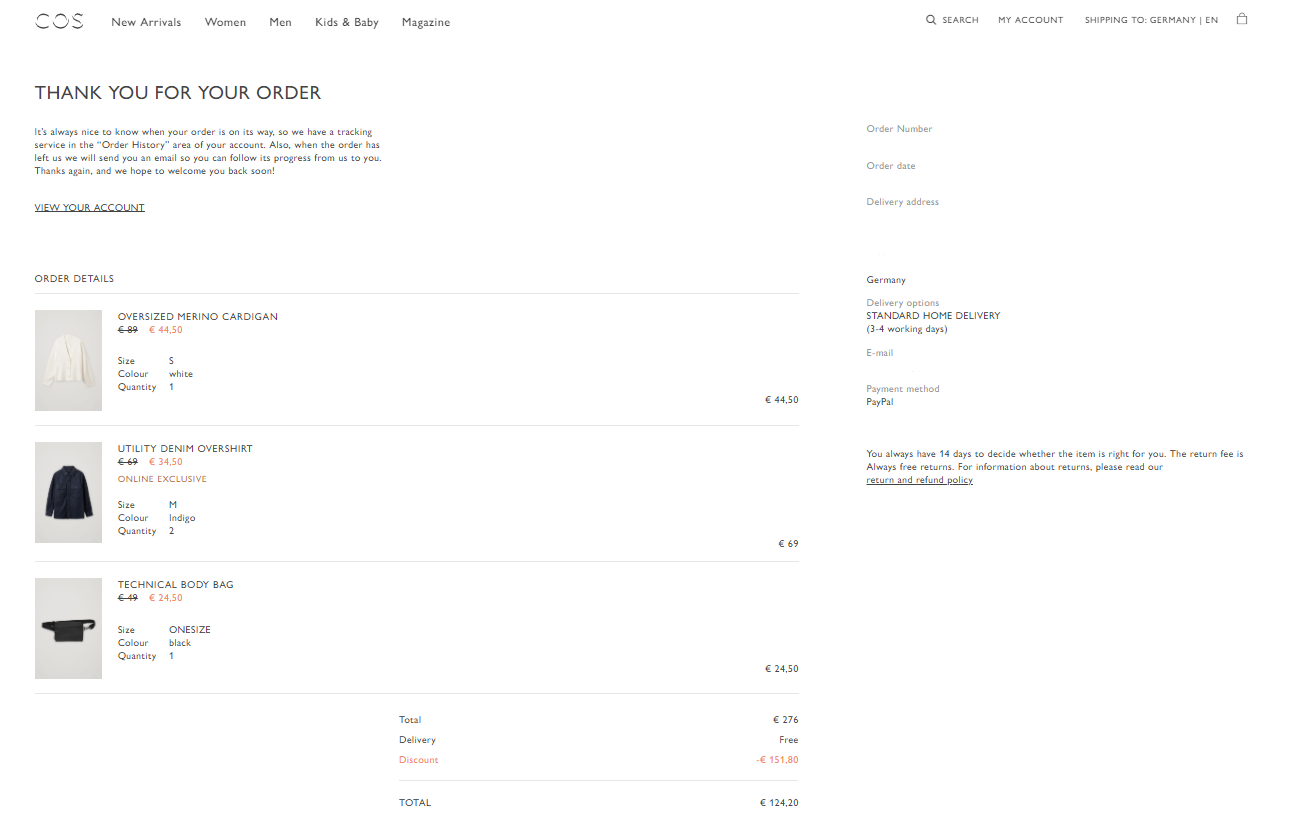Click the Online Exclusive label
The image size is (1305, 819).
point(162,479)
